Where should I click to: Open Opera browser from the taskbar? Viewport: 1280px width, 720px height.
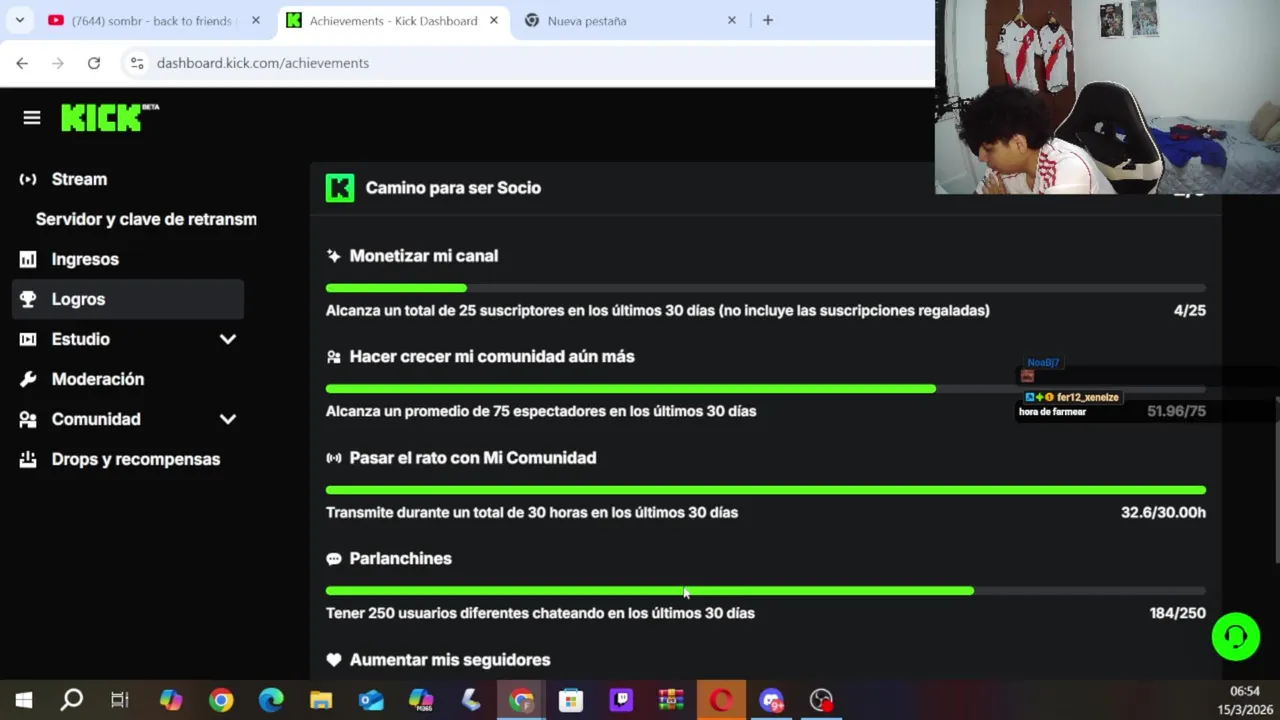(x=721, y=700)
